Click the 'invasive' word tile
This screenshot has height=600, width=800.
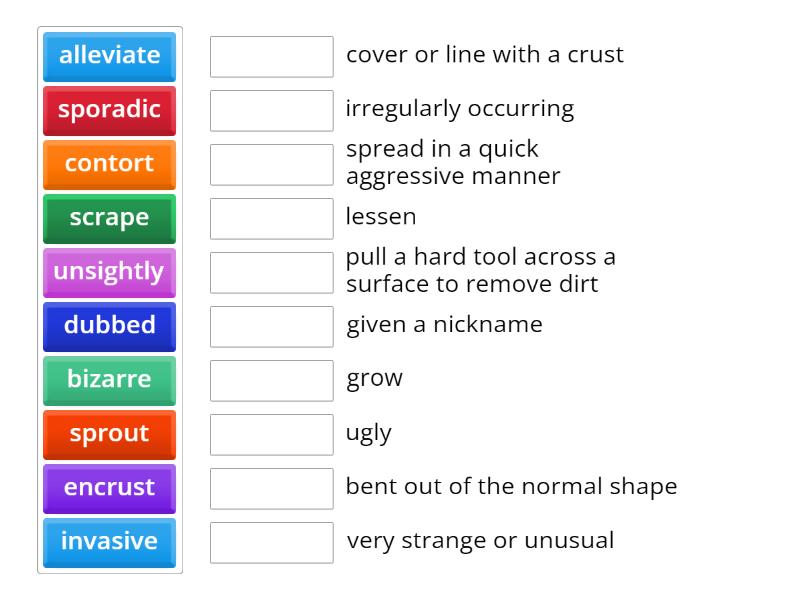[x=109, y=542]
